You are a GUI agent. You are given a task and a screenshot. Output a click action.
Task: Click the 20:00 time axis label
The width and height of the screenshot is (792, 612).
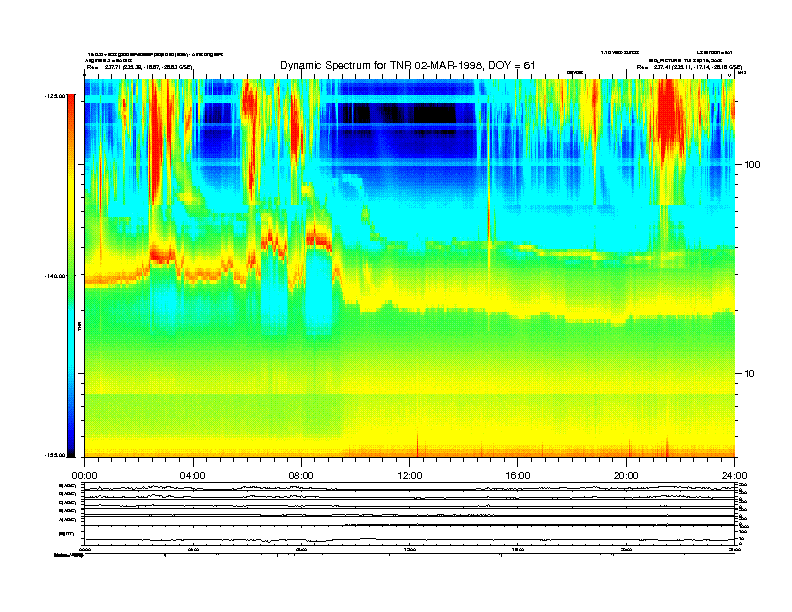click(626, 476)
